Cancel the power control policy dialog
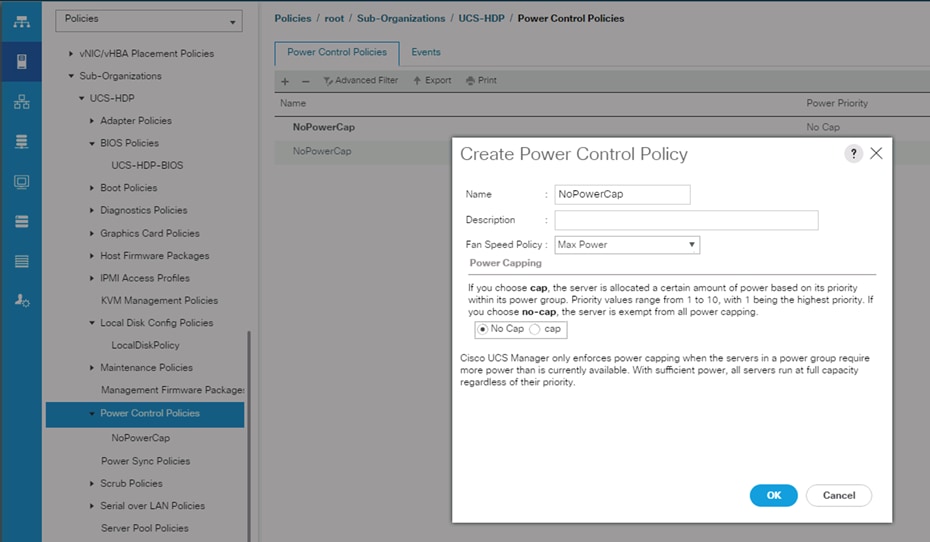The height and width of the screenshot is (542, 930). point(839,495)
